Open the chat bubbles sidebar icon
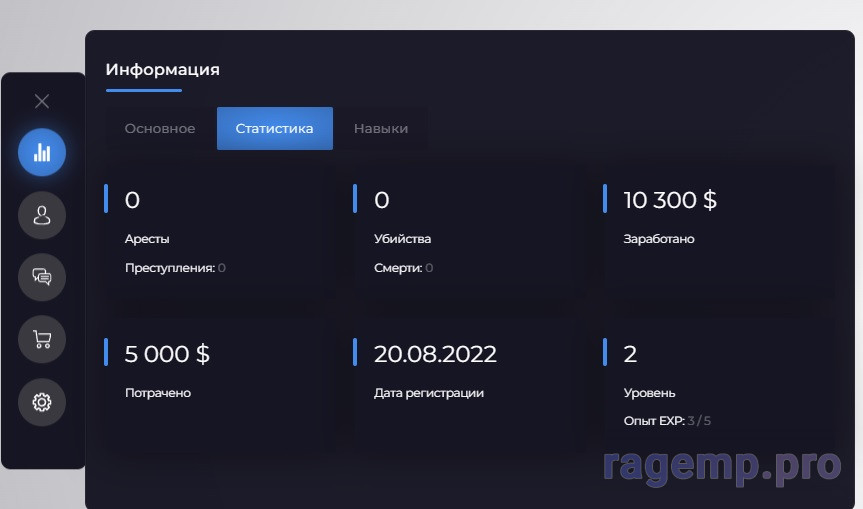 [42, 277]
